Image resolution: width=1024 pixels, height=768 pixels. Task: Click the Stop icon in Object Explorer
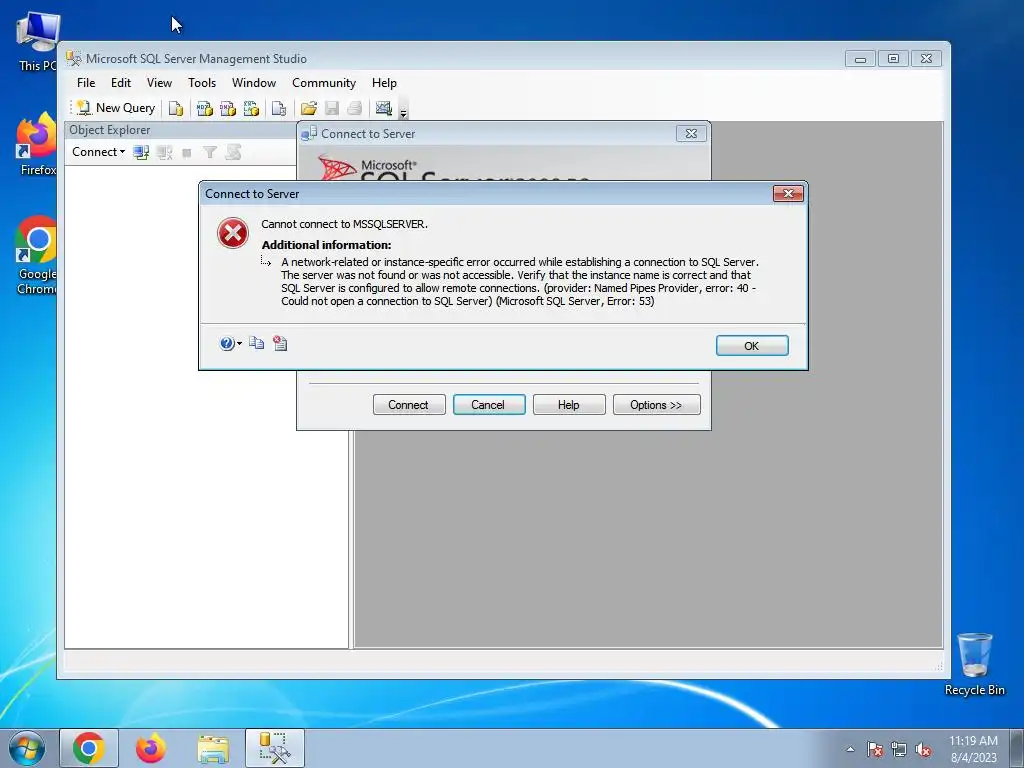point(187,152)
